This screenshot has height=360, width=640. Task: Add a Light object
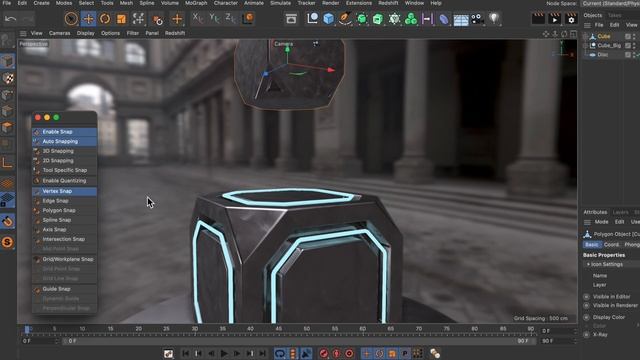(x=494, y=18)
